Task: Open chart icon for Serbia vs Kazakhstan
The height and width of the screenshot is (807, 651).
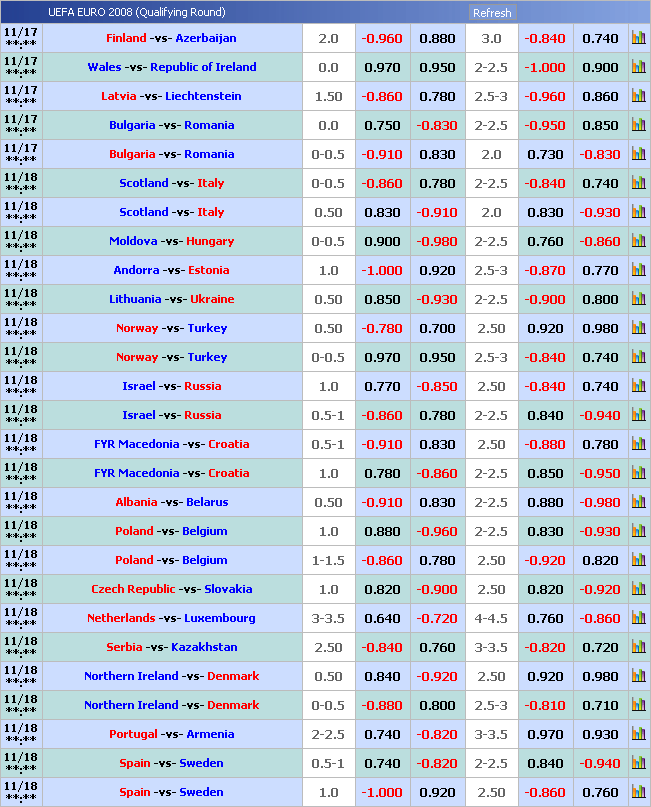Action: click(638, 648)
